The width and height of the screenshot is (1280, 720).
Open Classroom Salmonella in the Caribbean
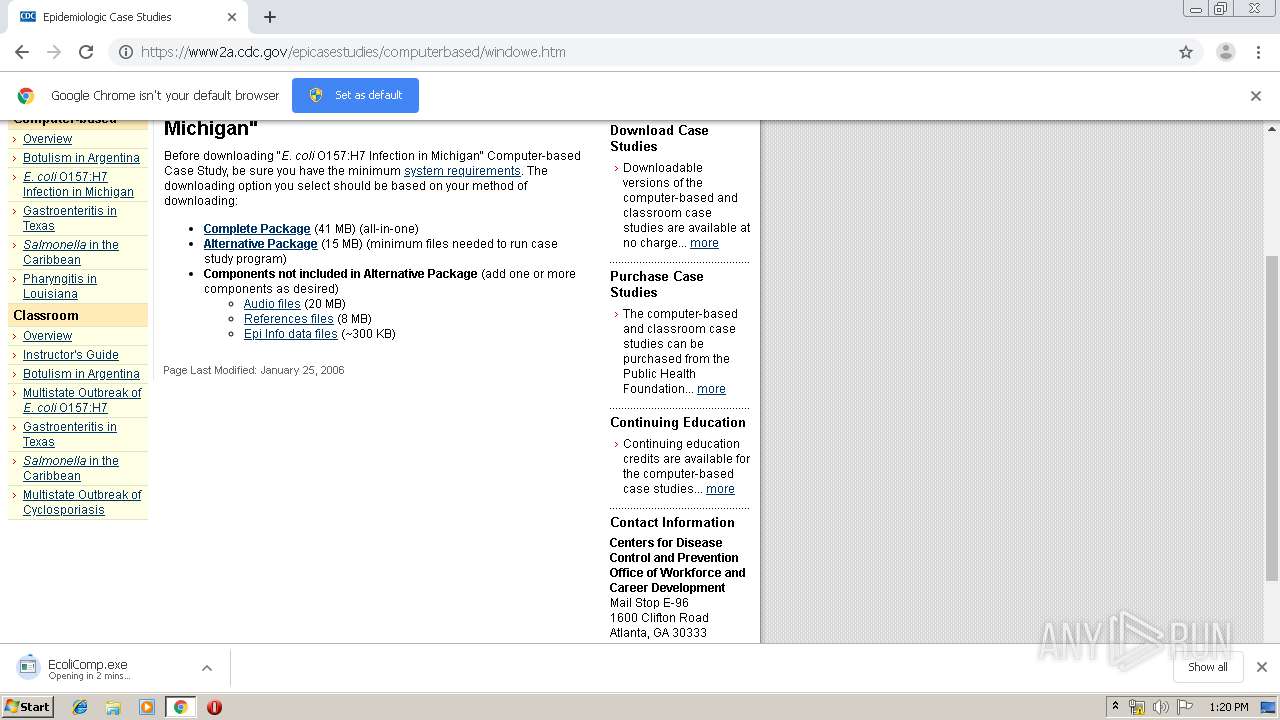pyautogui.click(x=71, y=468)
